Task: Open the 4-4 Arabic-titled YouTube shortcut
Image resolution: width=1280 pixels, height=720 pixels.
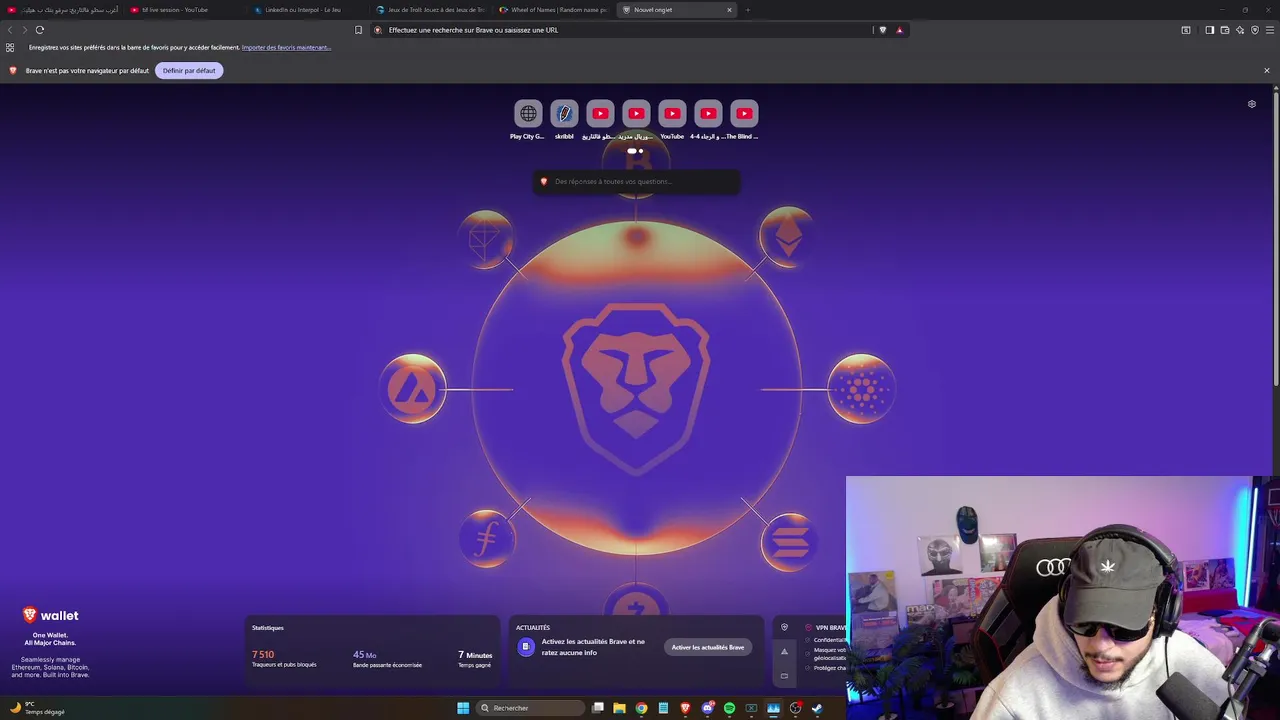Action: (708, 114)
